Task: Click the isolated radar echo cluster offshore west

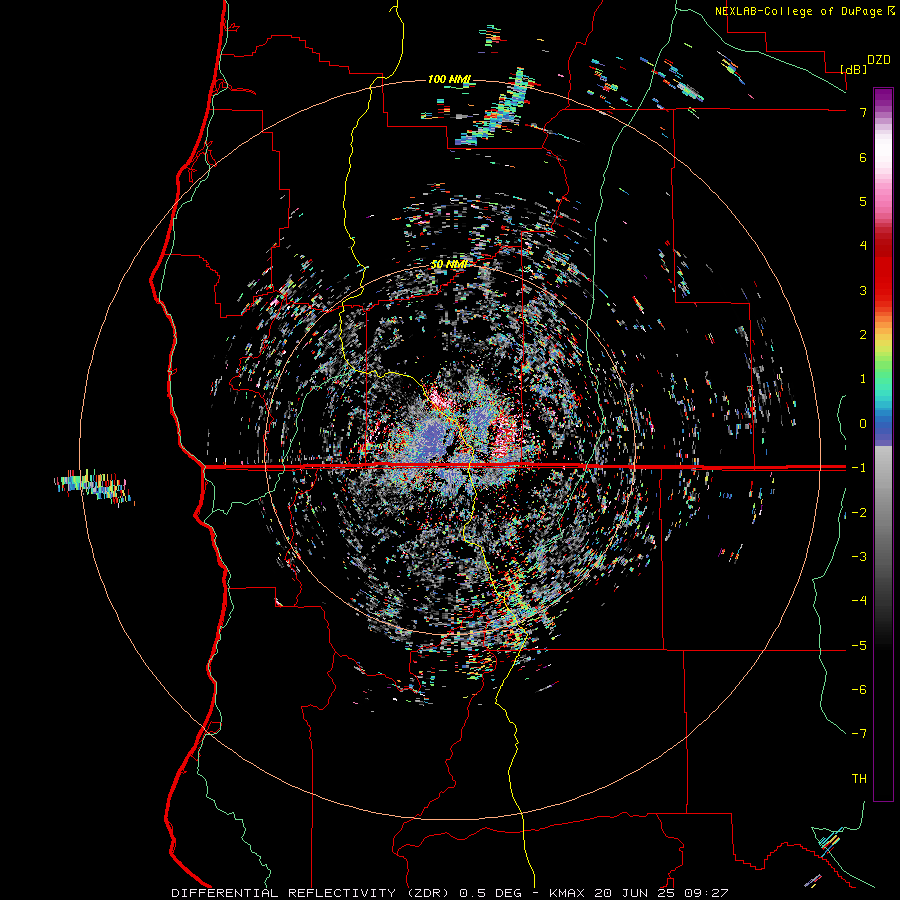Action: [94, 487]
